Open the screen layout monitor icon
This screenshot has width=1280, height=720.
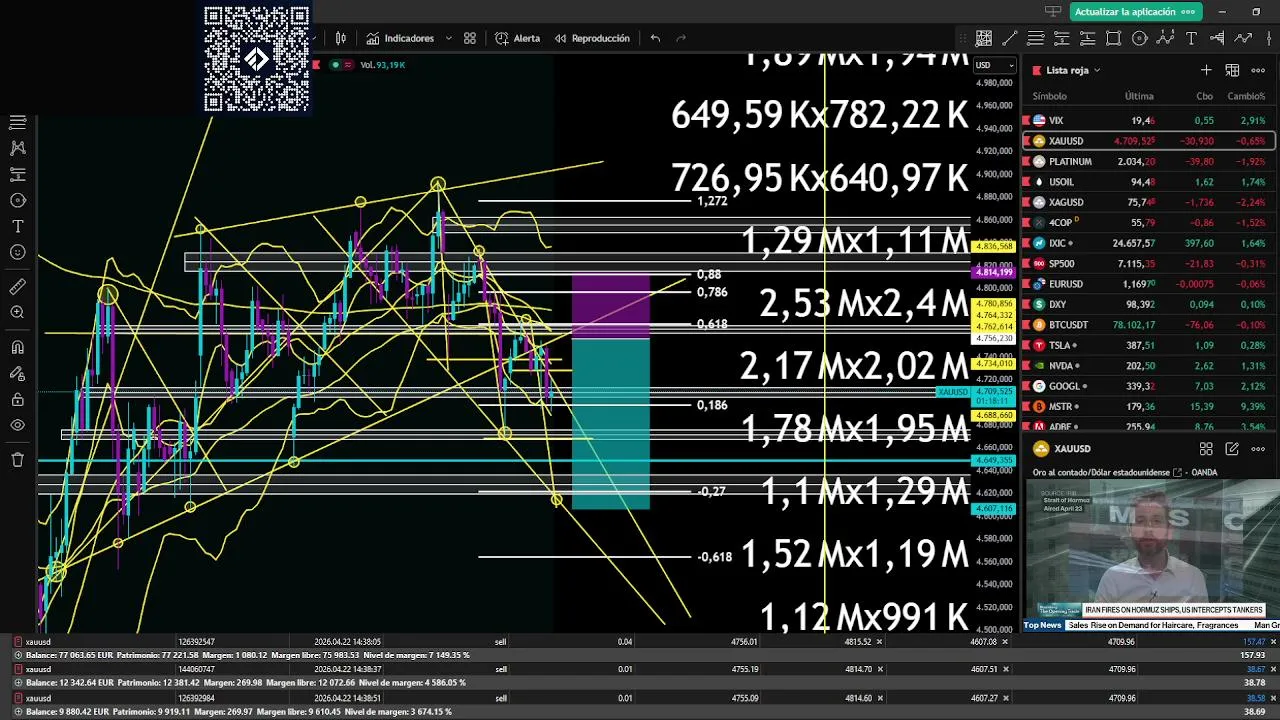click(x=1053, y=12)
